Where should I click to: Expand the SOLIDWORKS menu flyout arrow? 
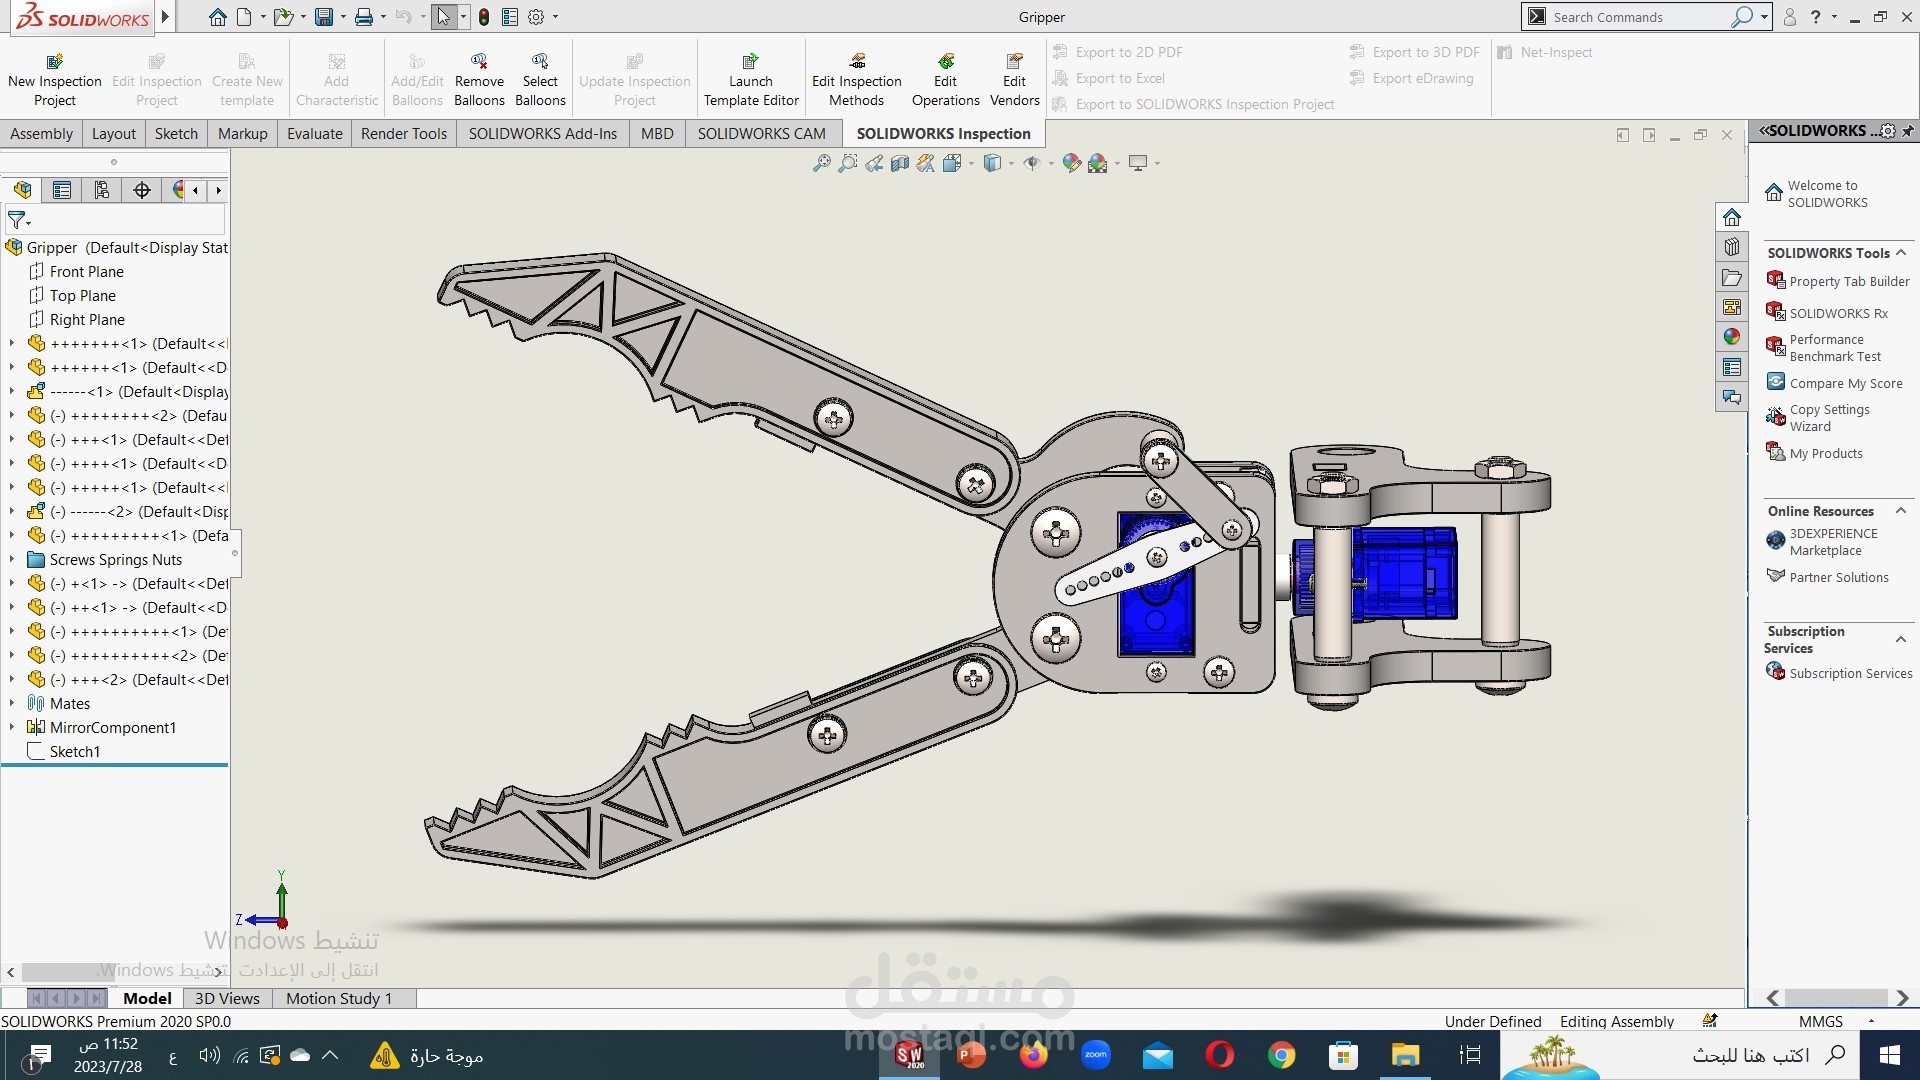tap(166, 17)
